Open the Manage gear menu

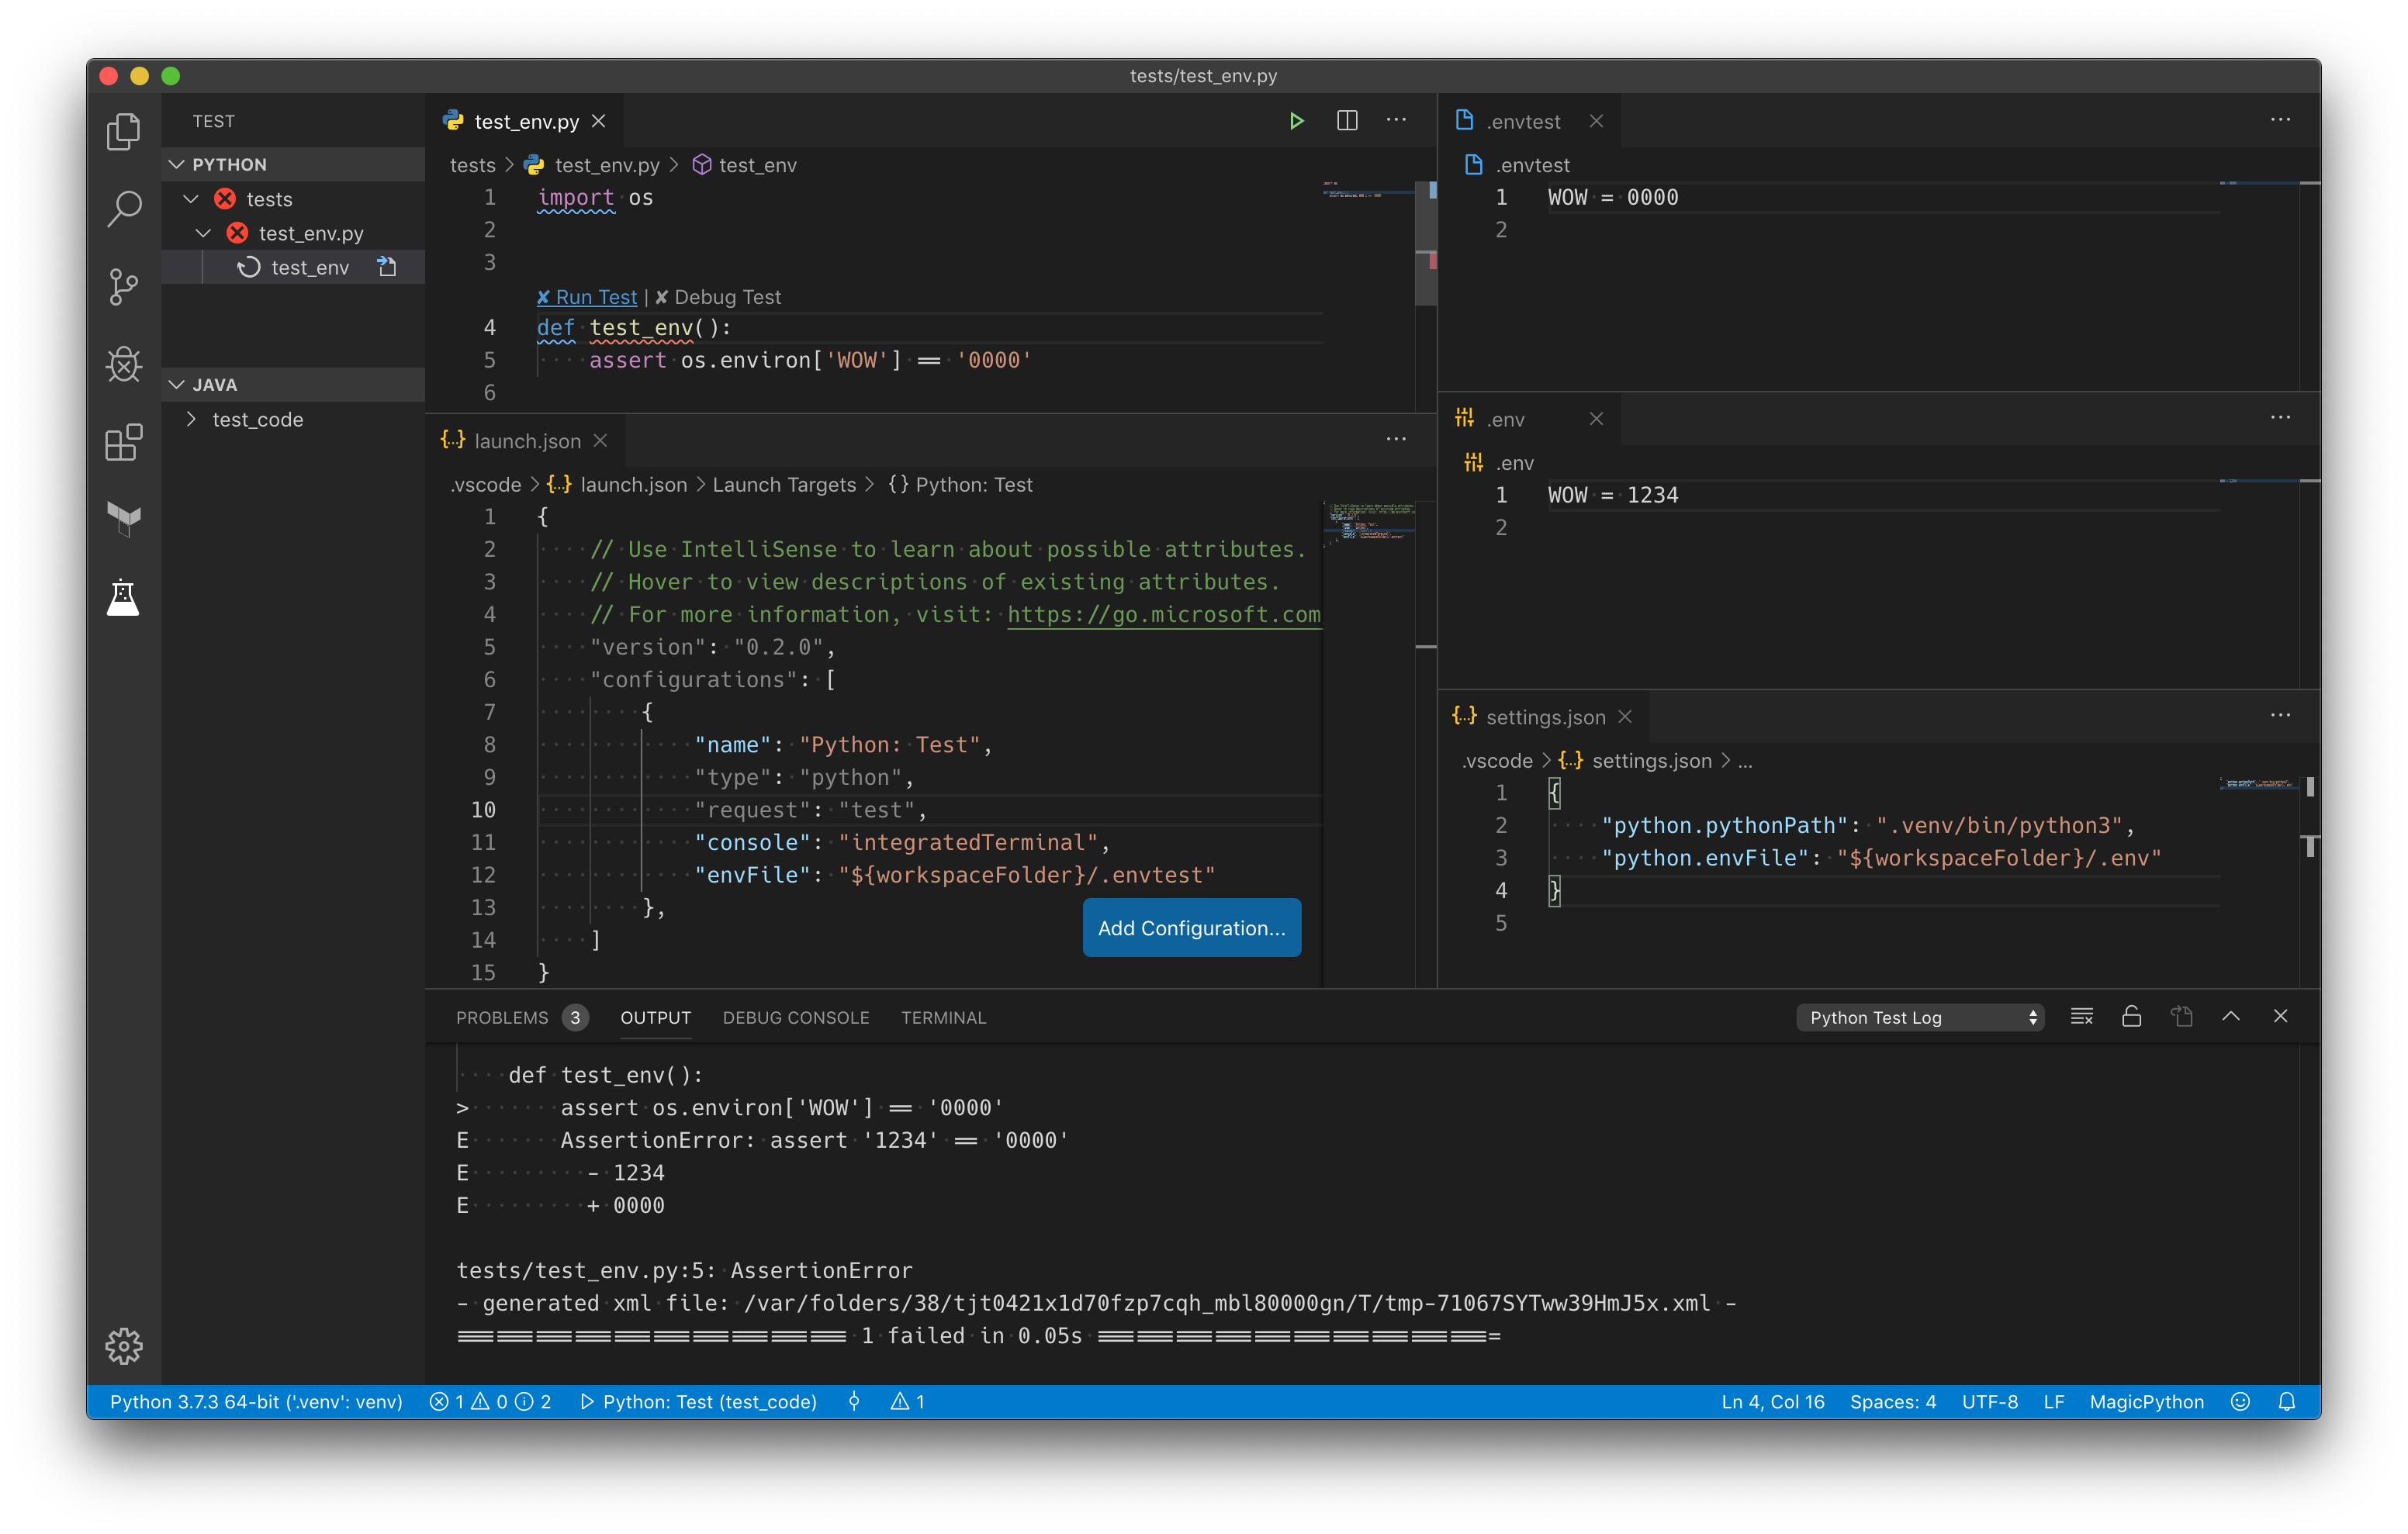123,1346
